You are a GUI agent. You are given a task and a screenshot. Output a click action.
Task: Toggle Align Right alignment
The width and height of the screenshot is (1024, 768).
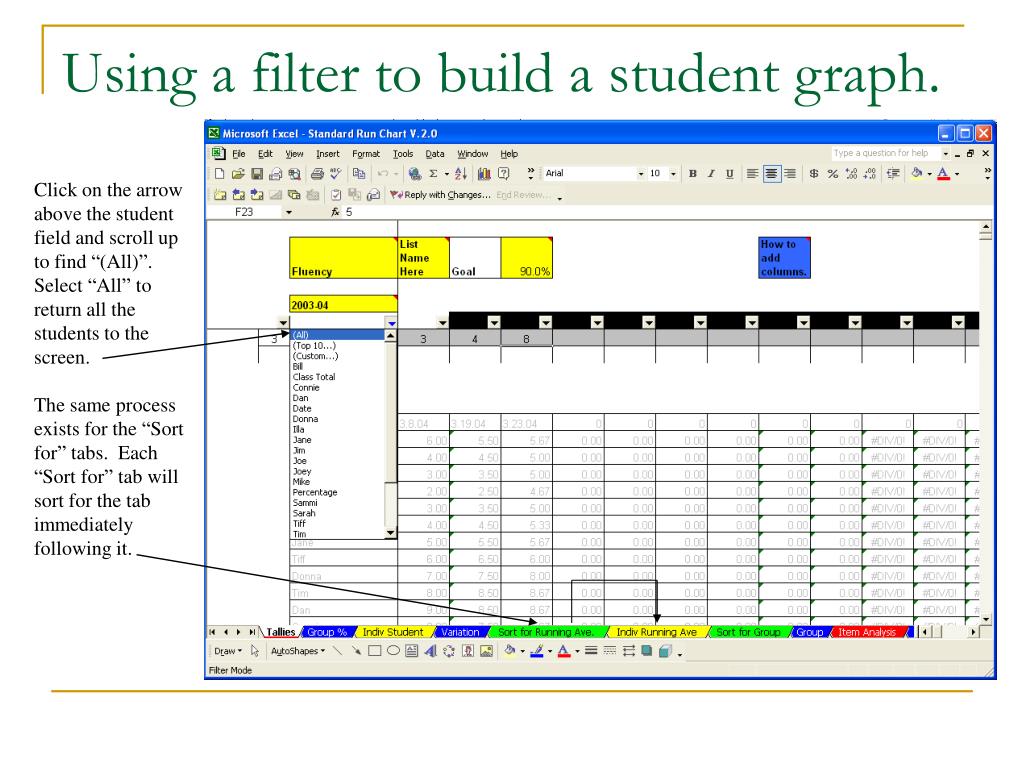pyautogui.click(x=790, y=174)
